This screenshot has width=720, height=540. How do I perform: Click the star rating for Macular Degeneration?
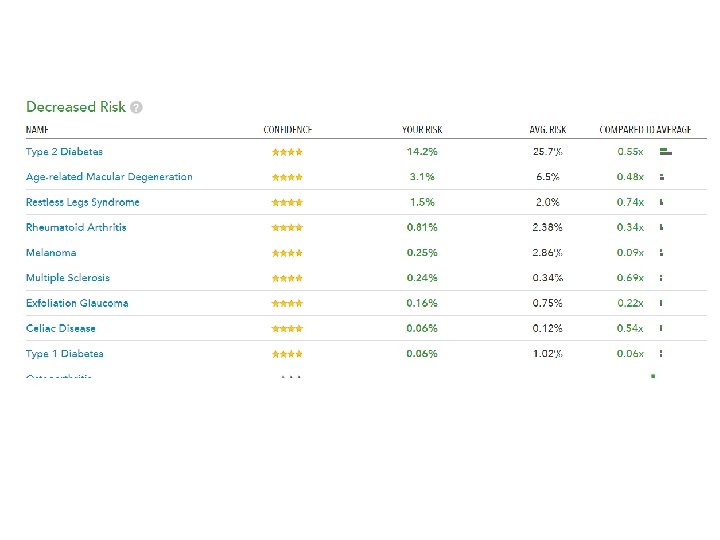pyautogui.click(x=287, y=177)
